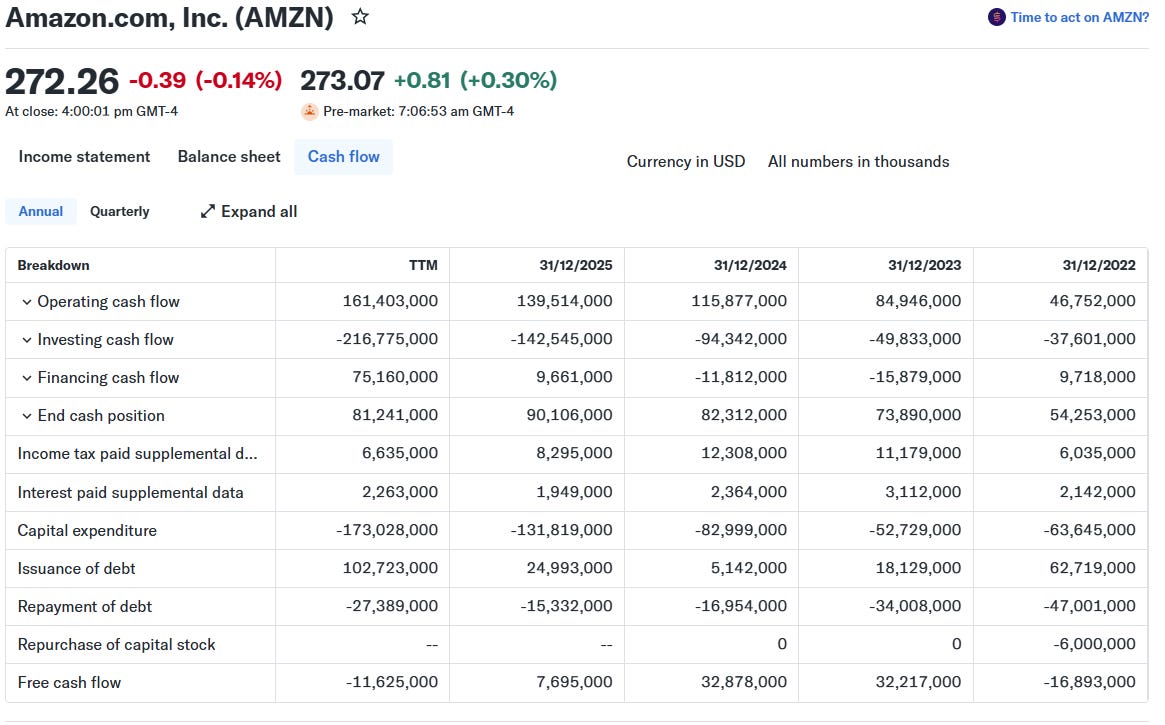Click Capital expenditure value -131,819,000
This screenshot has height=725, width=1165.
561,530
